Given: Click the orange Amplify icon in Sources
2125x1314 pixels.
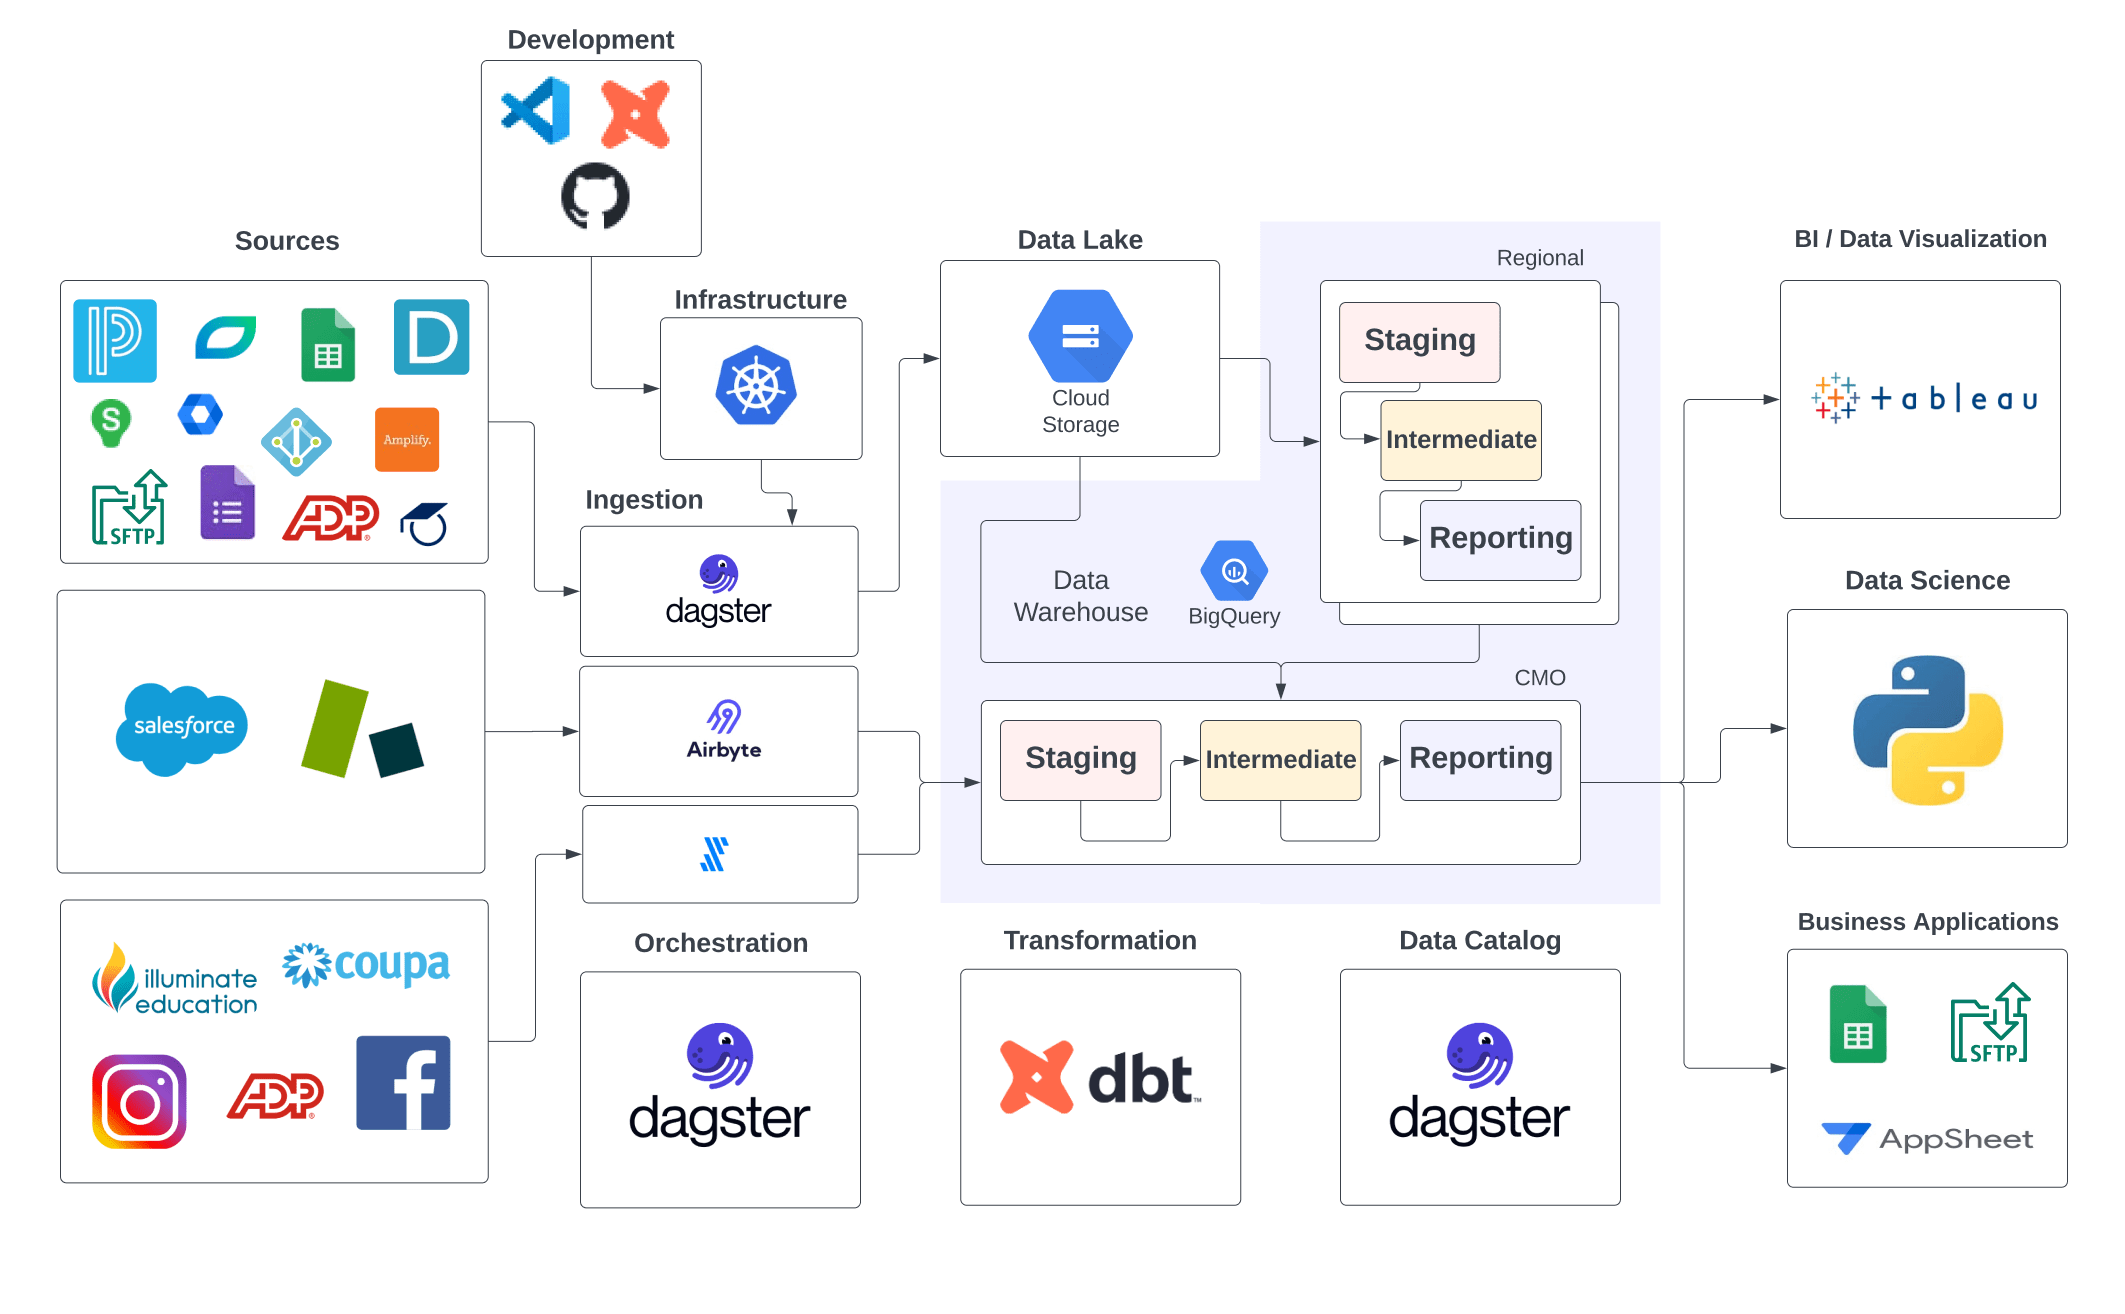Looking at the screenshot, I should click(407, 440).
